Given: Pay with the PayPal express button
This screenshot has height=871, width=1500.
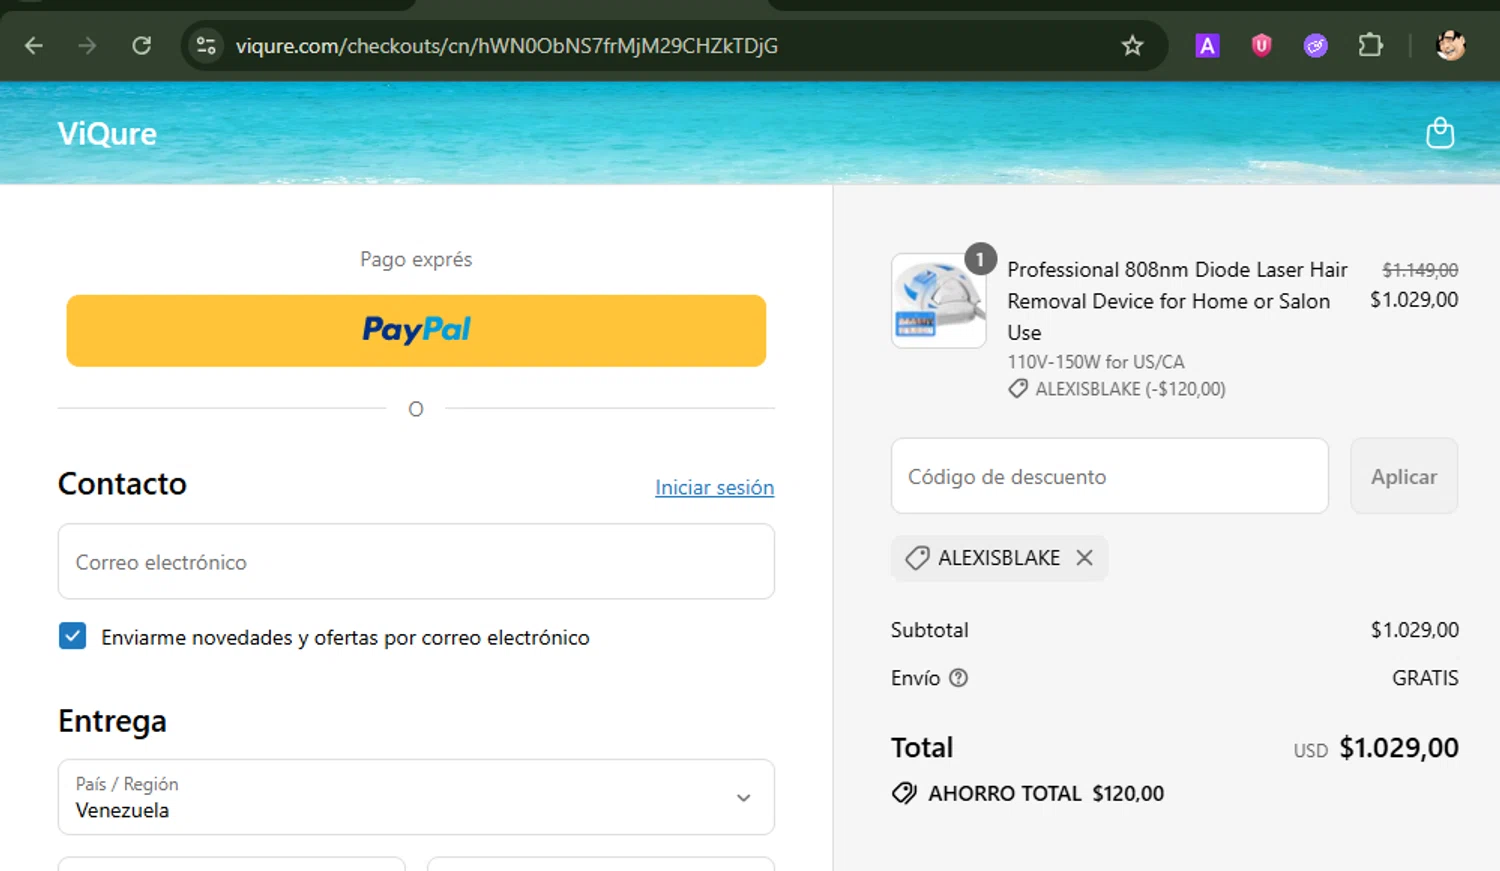Looking at the screenshot, I should (416, 330).
